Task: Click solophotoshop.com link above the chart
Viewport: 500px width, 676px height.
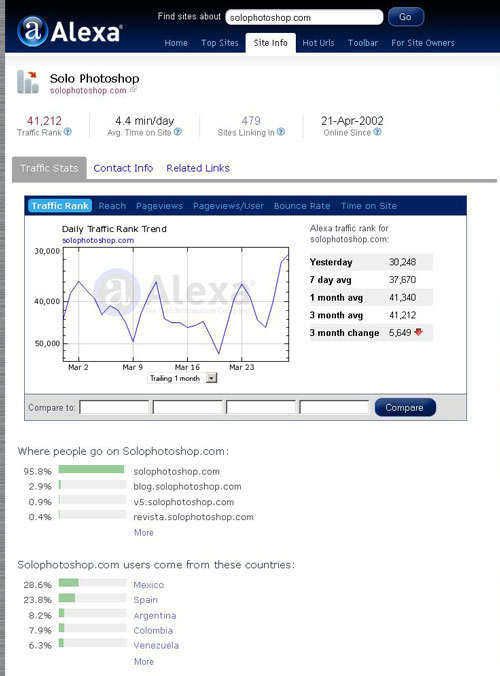Action: point(98,240)
